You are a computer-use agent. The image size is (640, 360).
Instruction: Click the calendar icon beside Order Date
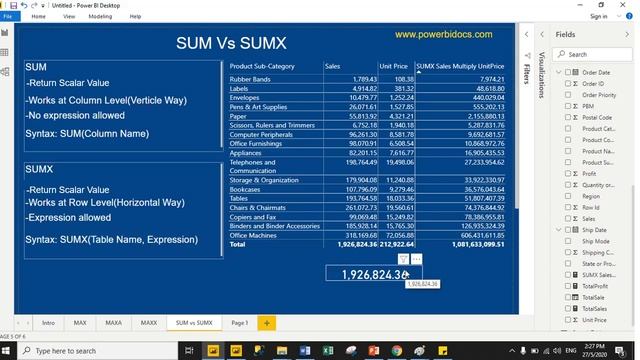coord(575,72)
